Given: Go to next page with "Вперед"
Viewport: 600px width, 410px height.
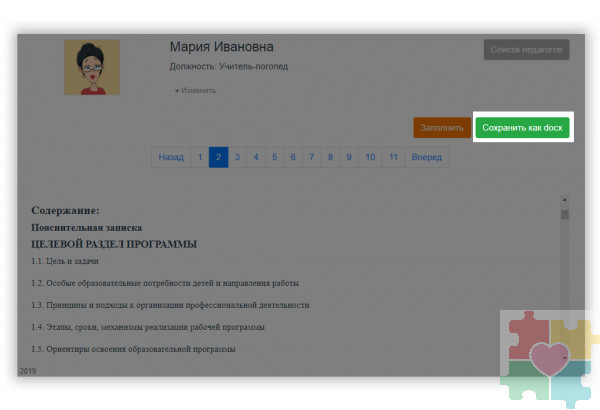Looking at the screenshot, I should click(x=426, y=157).
